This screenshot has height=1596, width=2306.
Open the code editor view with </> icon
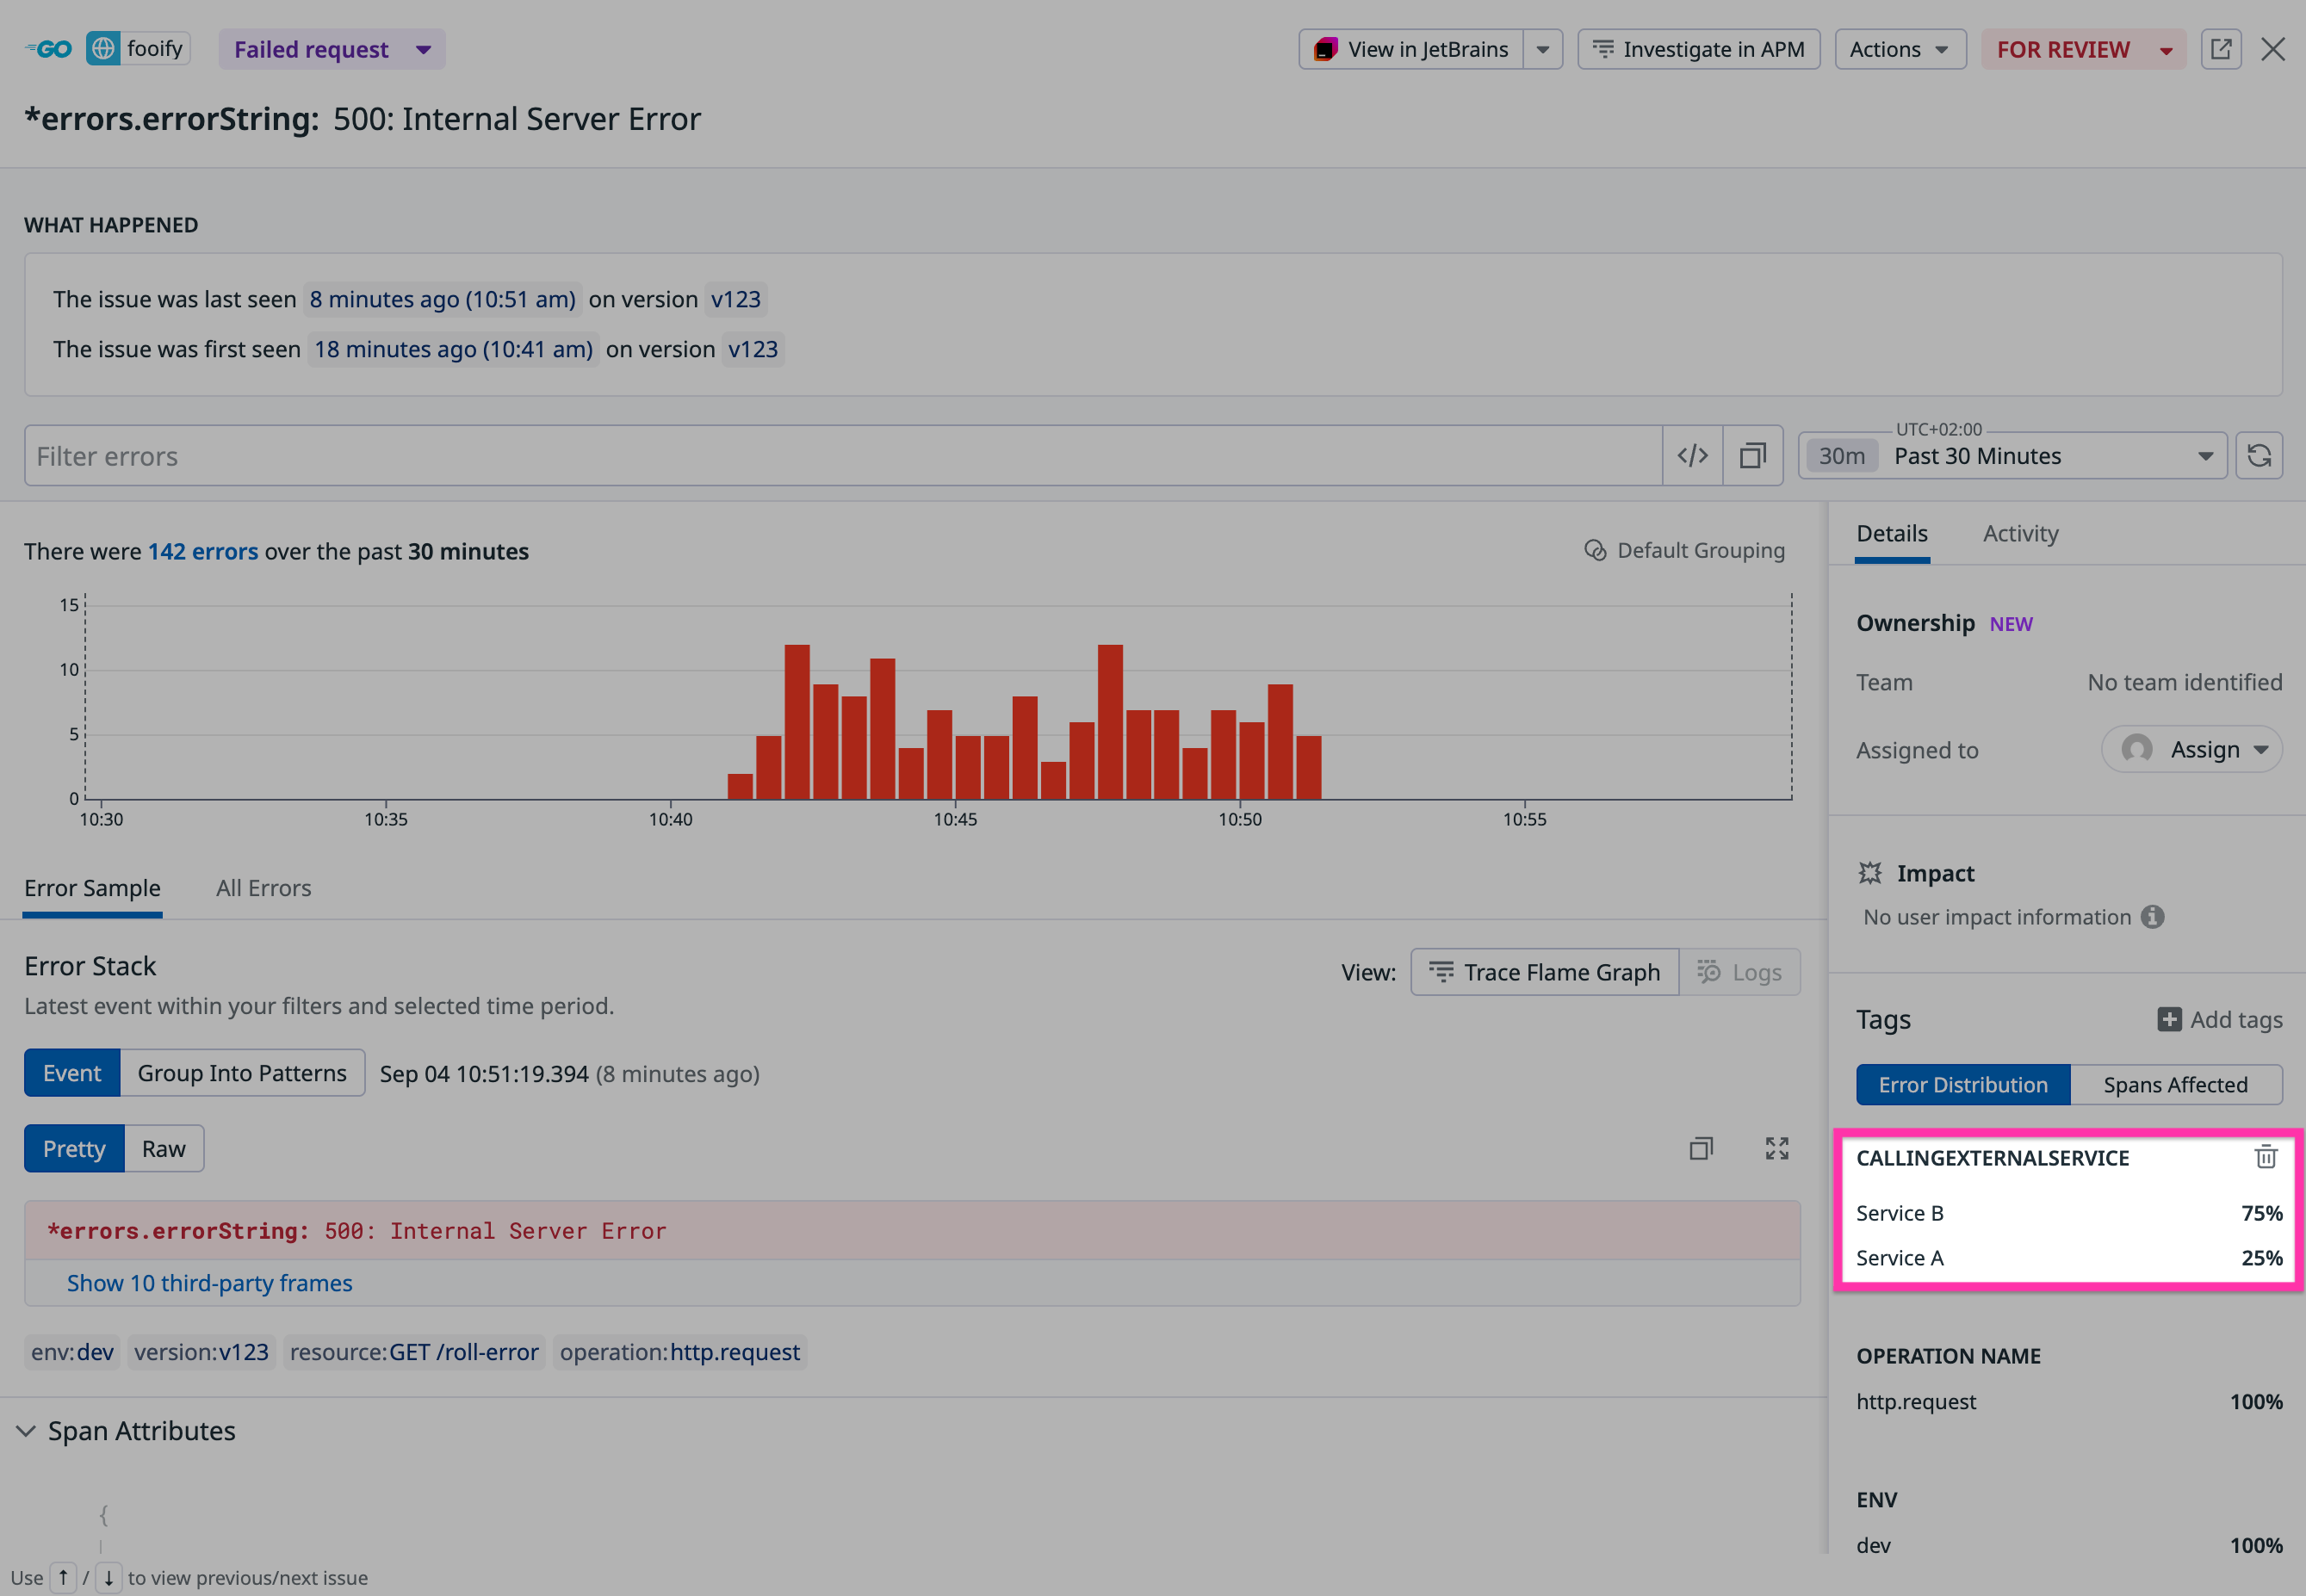pyautogui.click(x=1692, y=455)
